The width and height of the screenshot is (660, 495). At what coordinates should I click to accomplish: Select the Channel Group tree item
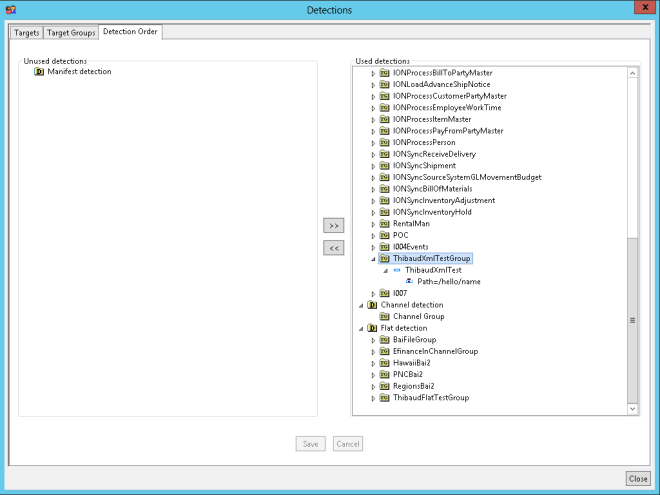coord(418,316)
